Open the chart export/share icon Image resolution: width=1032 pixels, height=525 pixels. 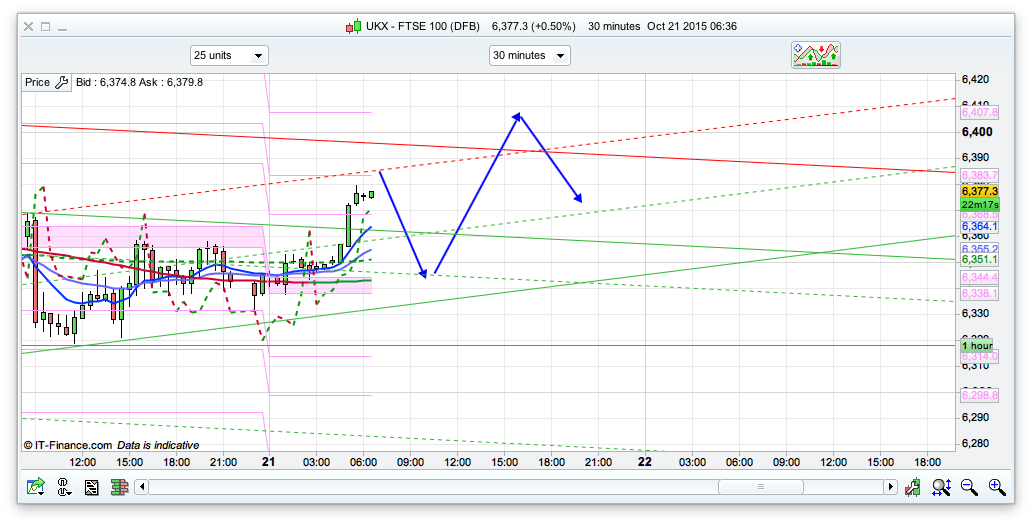(x=36, y=487)
